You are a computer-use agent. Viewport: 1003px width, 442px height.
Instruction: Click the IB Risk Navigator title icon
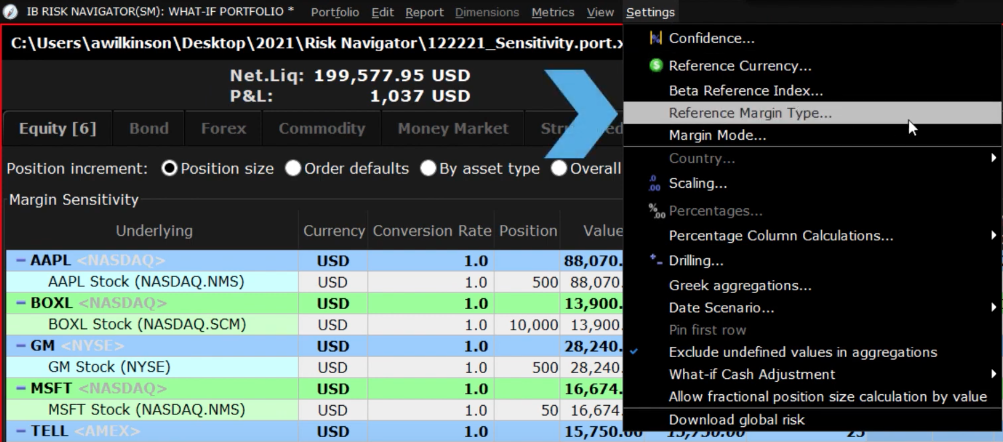[x=11, y=12]
